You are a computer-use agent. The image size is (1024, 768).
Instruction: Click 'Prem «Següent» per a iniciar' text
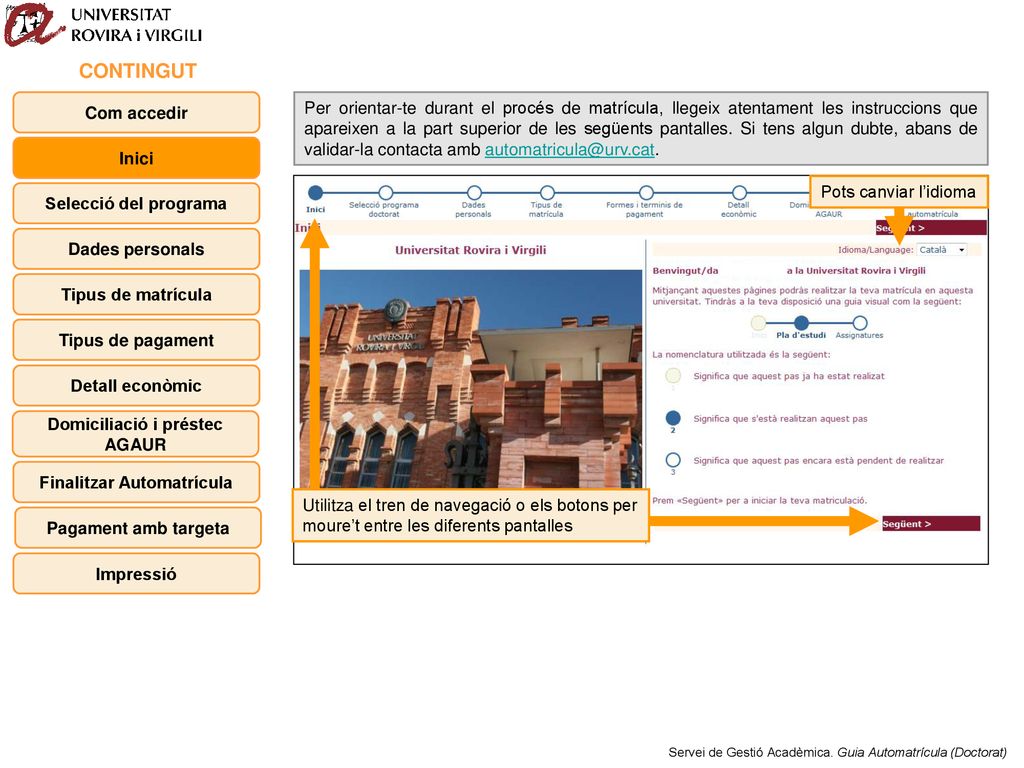[x=760, y=500]
